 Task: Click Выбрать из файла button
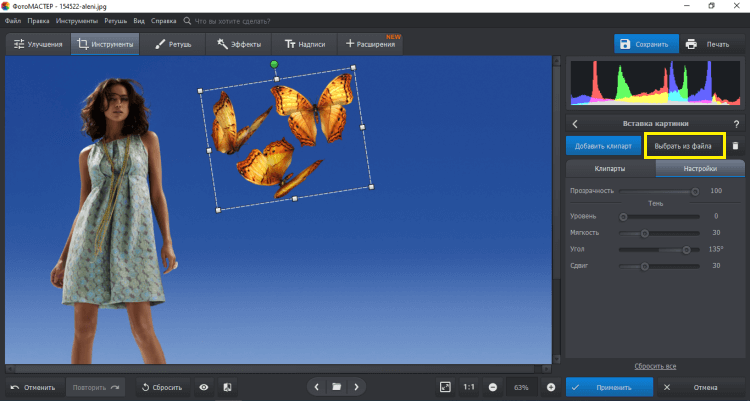tap(683, 146)
